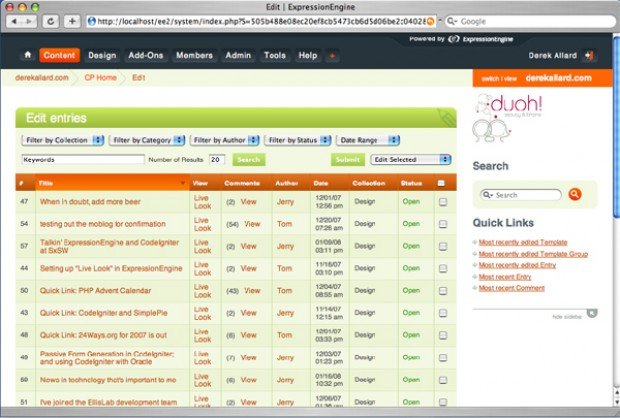Open the Filter by Category dropdown
This screenshot has width=620, height=418.
coord(147,140)
